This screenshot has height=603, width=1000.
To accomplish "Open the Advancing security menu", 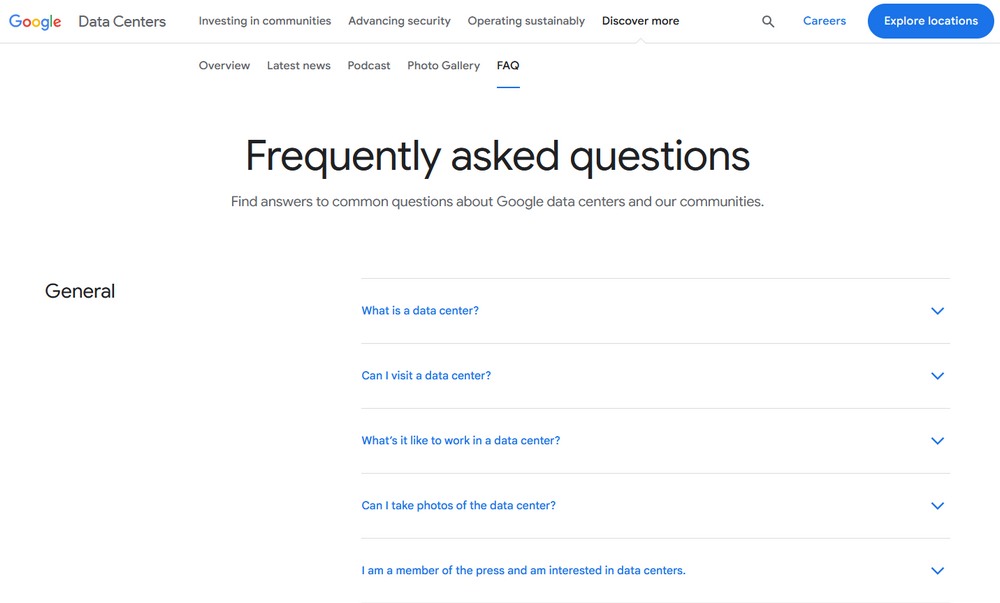I will 399,21.
